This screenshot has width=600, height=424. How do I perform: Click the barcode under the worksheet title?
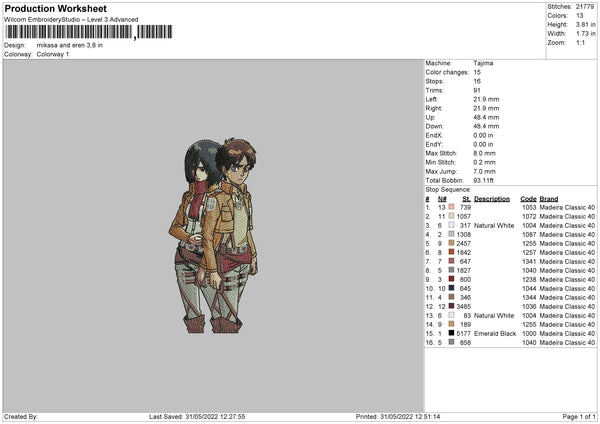pyautogui.click(x=89, y=32)
